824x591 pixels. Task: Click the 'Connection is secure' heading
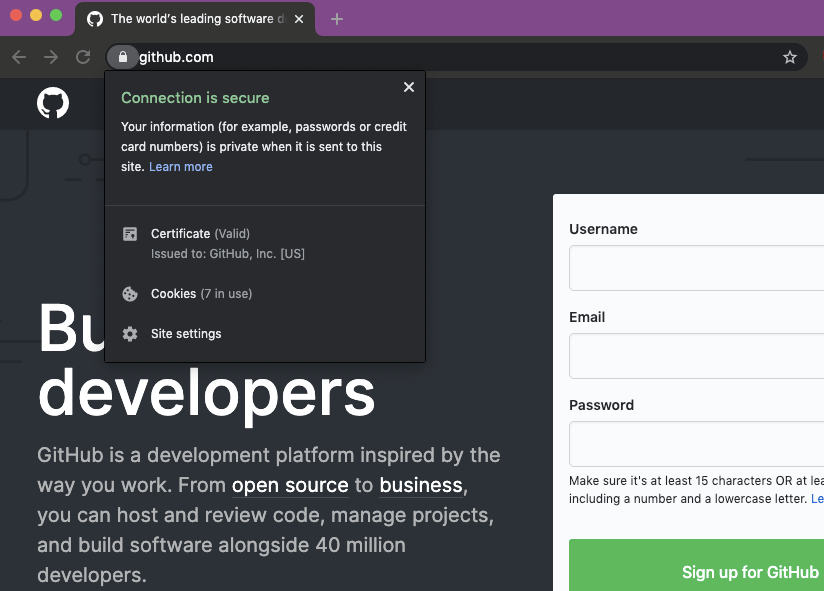point(195,98)
